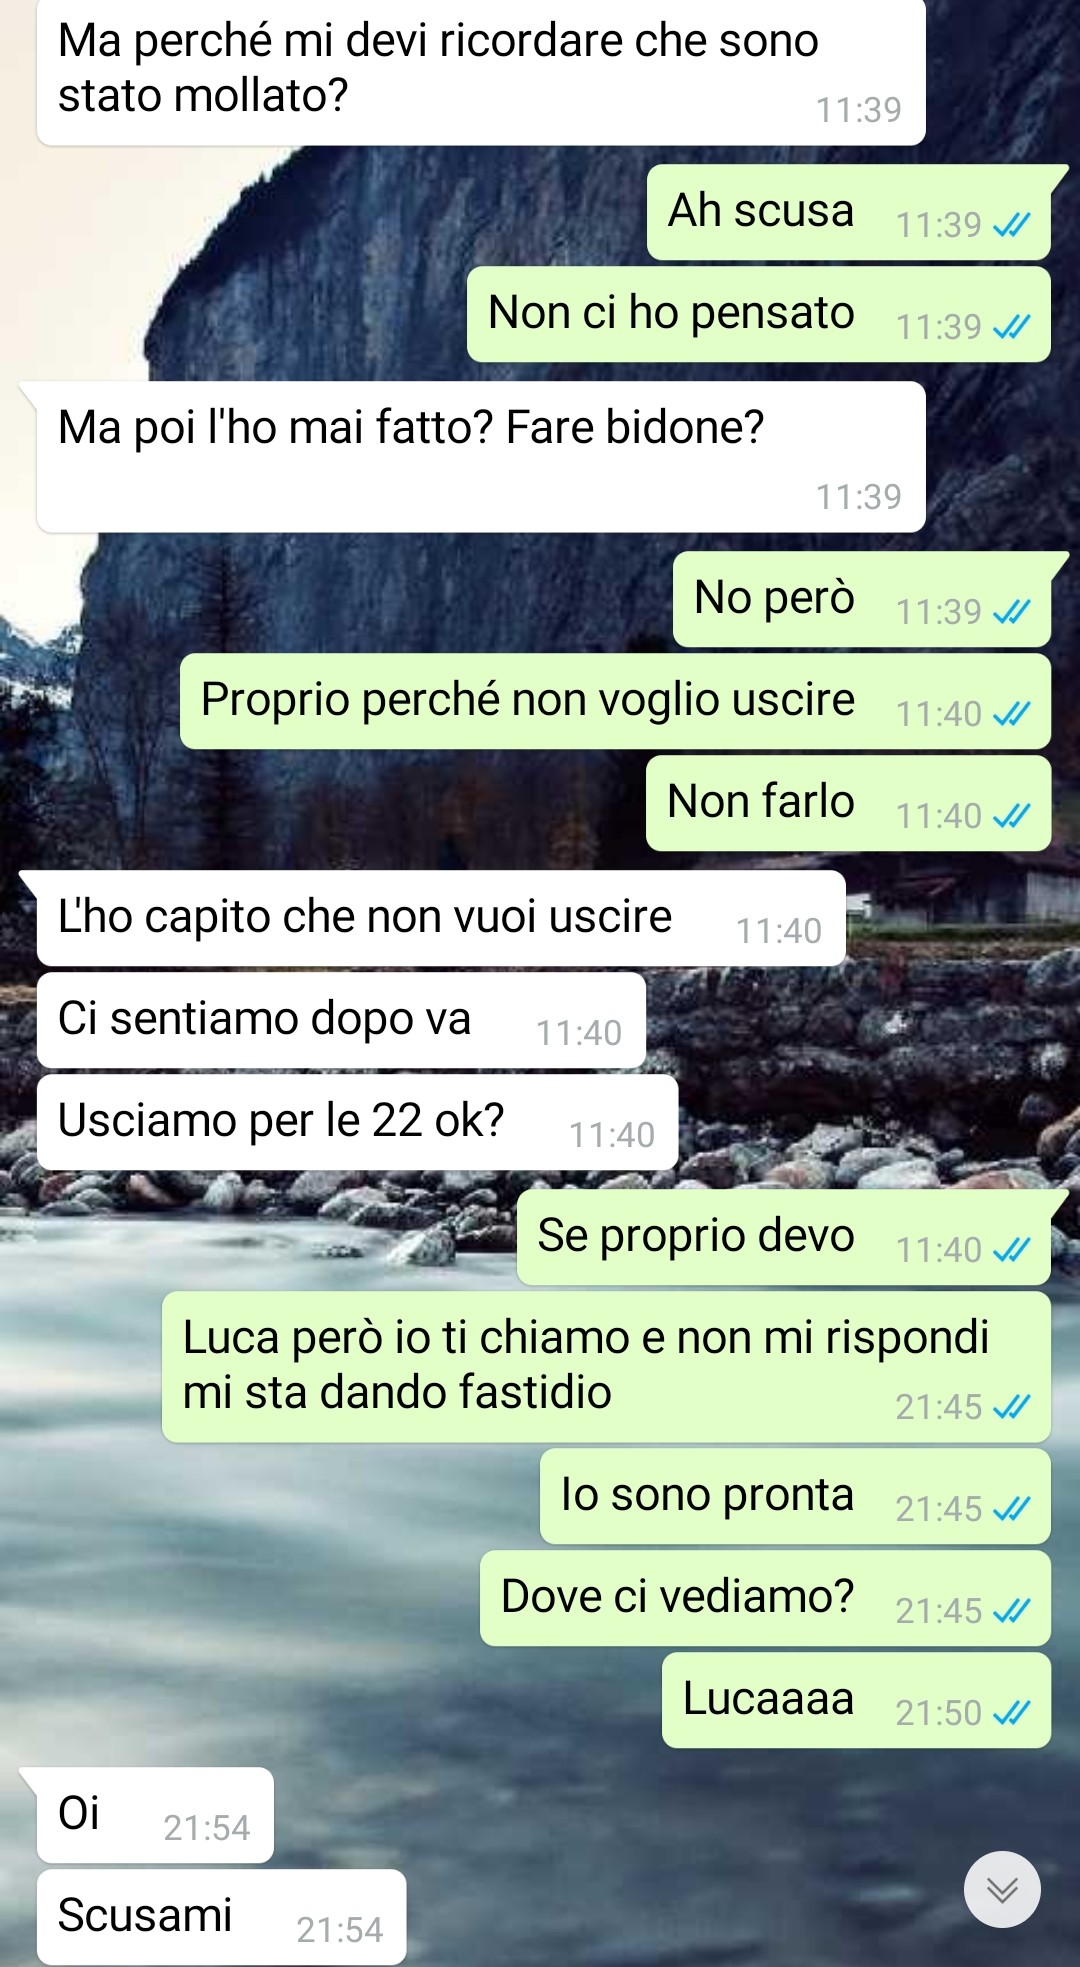Select the message 'Usciamo per le 22 ok?'
The width and height of the screenshot is (1080, 1967).
click(x=358, y=1122)
